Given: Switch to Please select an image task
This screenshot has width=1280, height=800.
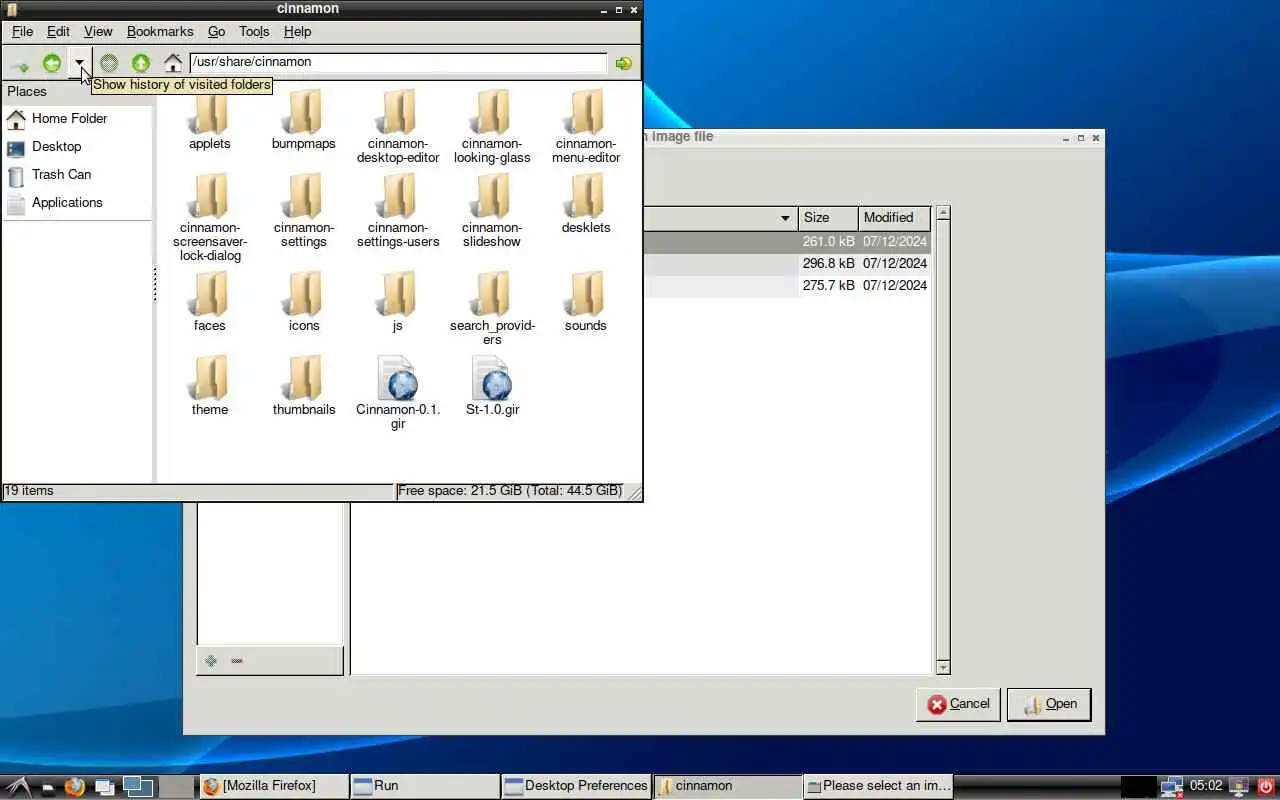Looking at the screenshot, I should pos(878,786).
